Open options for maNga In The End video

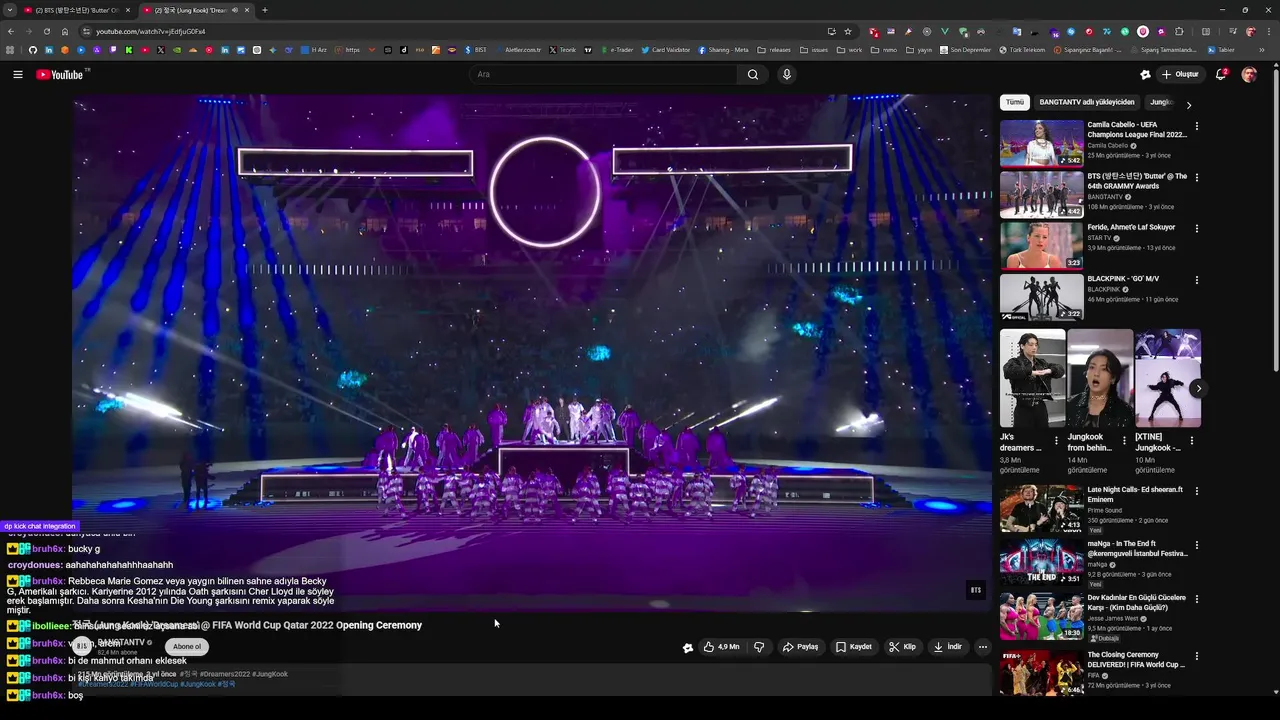(x=1196, y=545)
